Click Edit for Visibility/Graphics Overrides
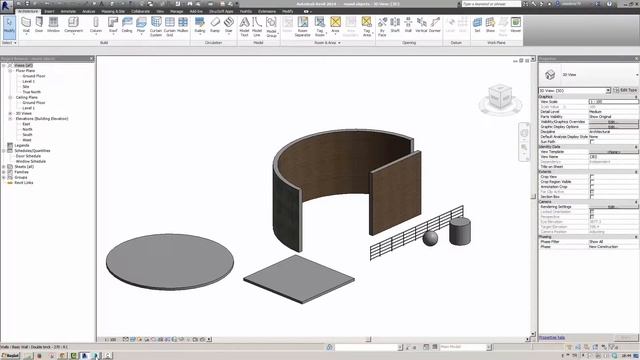 pyautogui.click(x=613, y=122)
